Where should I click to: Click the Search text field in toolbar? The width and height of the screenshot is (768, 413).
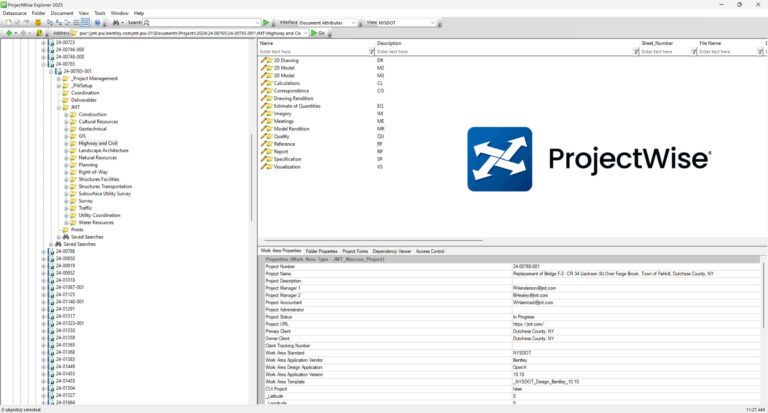point(202,23)
